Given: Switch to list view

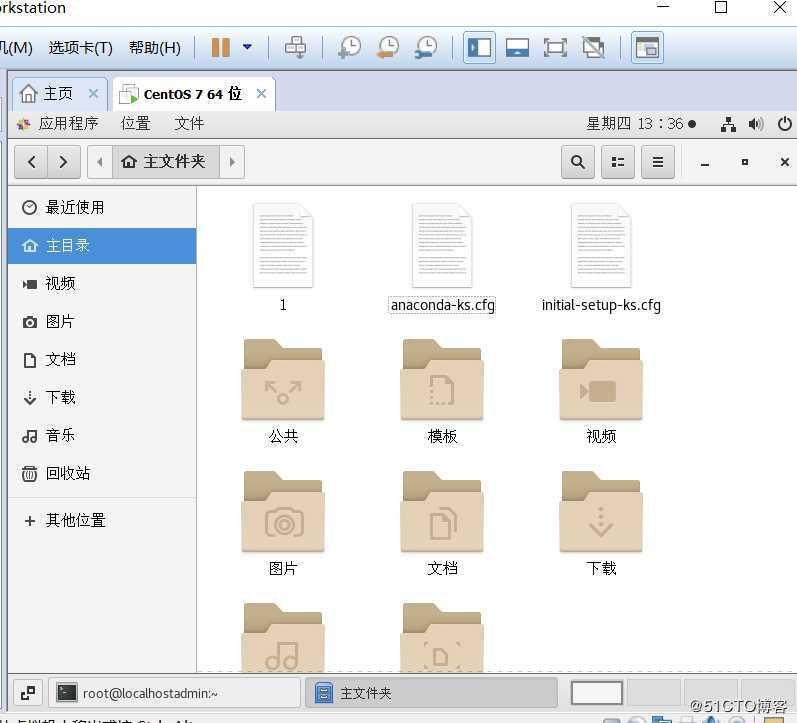Looking at the screenshot, I should click(x=618, y=162).
